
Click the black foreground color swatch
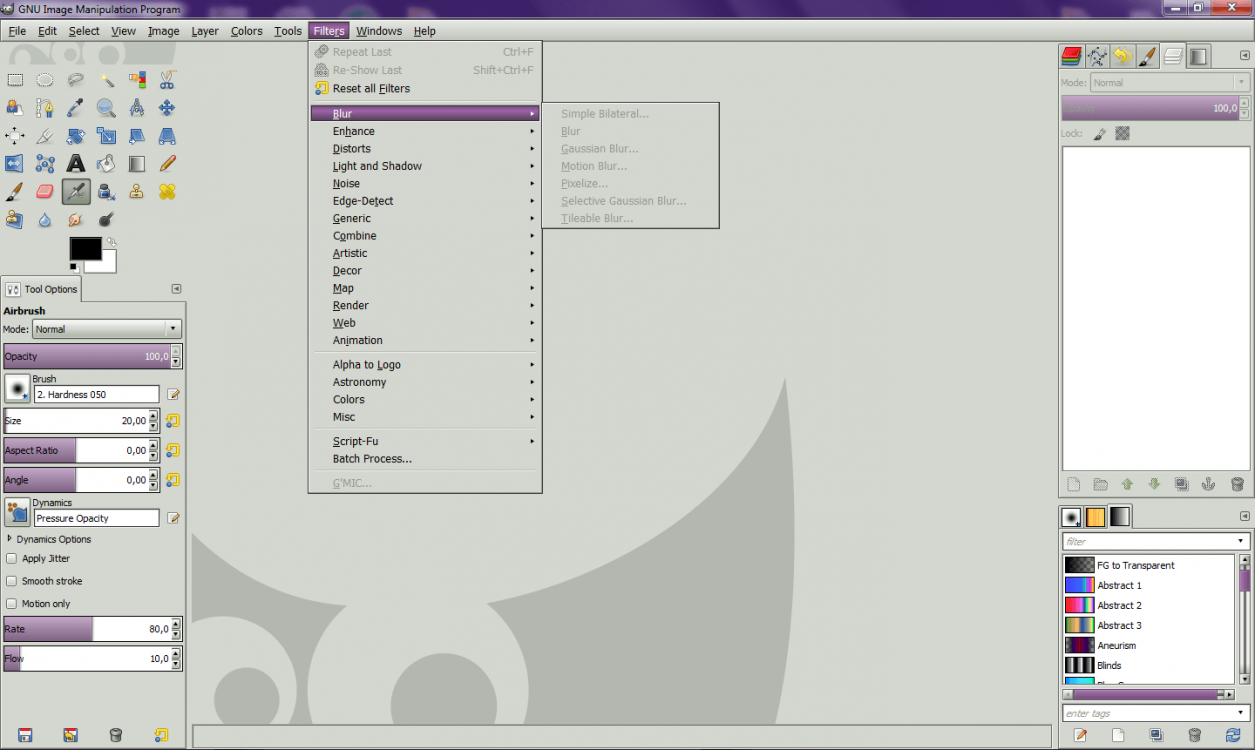tap(85, 249)
